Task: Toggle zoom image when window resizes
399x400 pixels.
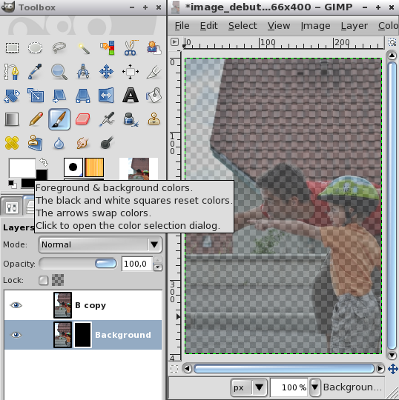Action: point(392,42)
